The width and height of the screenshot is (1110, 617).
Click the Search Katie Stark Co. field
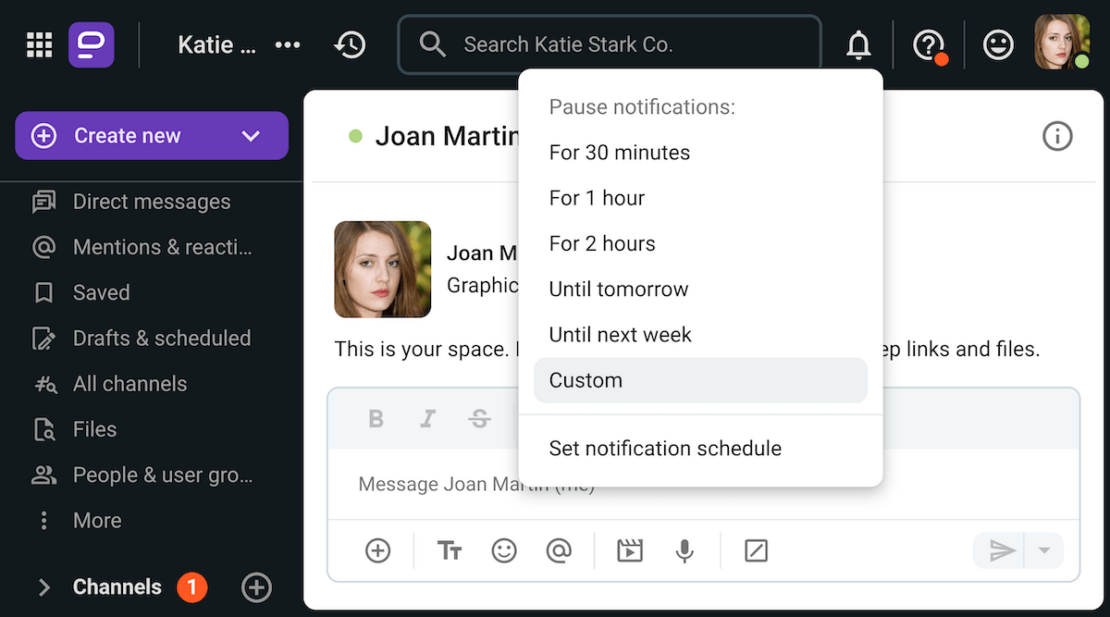pyautogui.click(x=610, y=45)
